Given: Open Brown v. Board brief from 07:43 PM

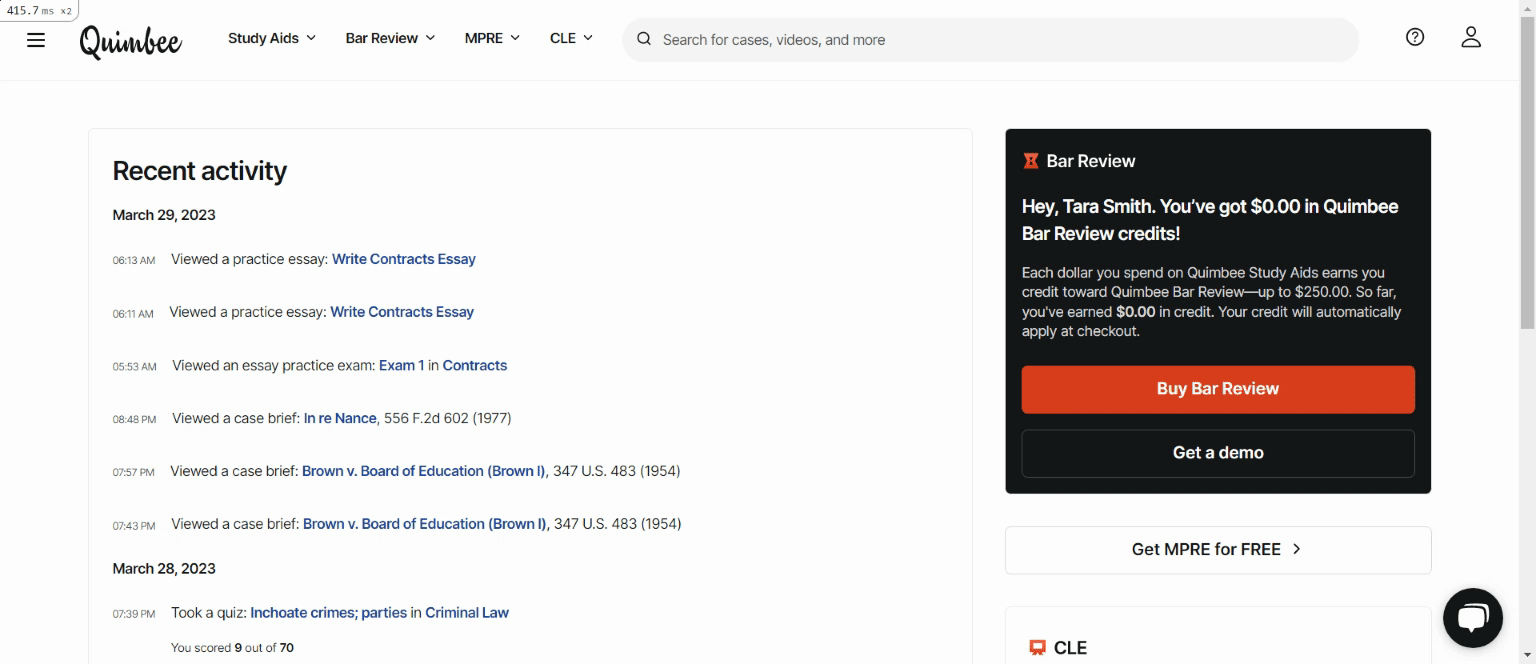Looking at the screenshot, I should 425,524.
